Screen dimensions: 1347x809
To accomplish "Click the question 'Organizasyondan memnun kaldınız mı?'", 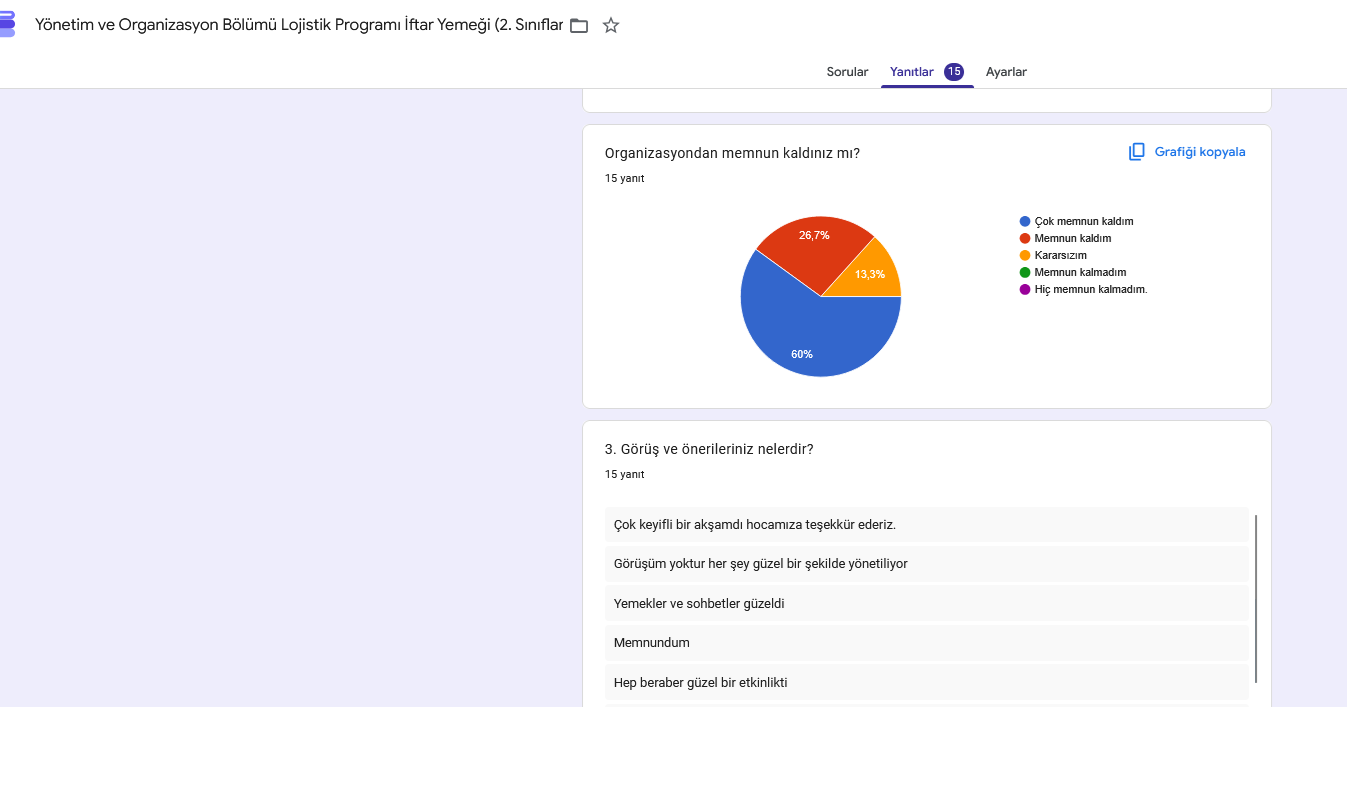I will coord(732,153).
